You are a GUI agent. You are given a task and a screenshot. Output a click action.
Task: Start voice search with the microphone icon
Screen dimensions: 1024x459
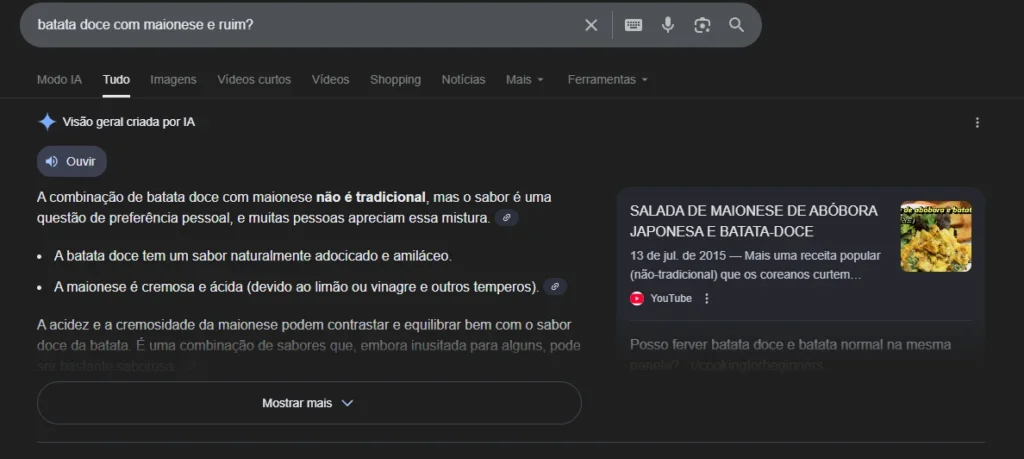coord(668,25)
